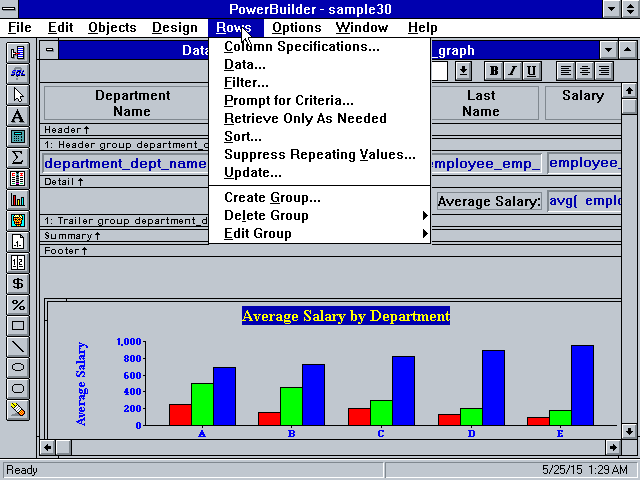The width and height of the screenshot is (640, 480).
Task: Select the department_dept_name field
Action: tap(126, 163)
